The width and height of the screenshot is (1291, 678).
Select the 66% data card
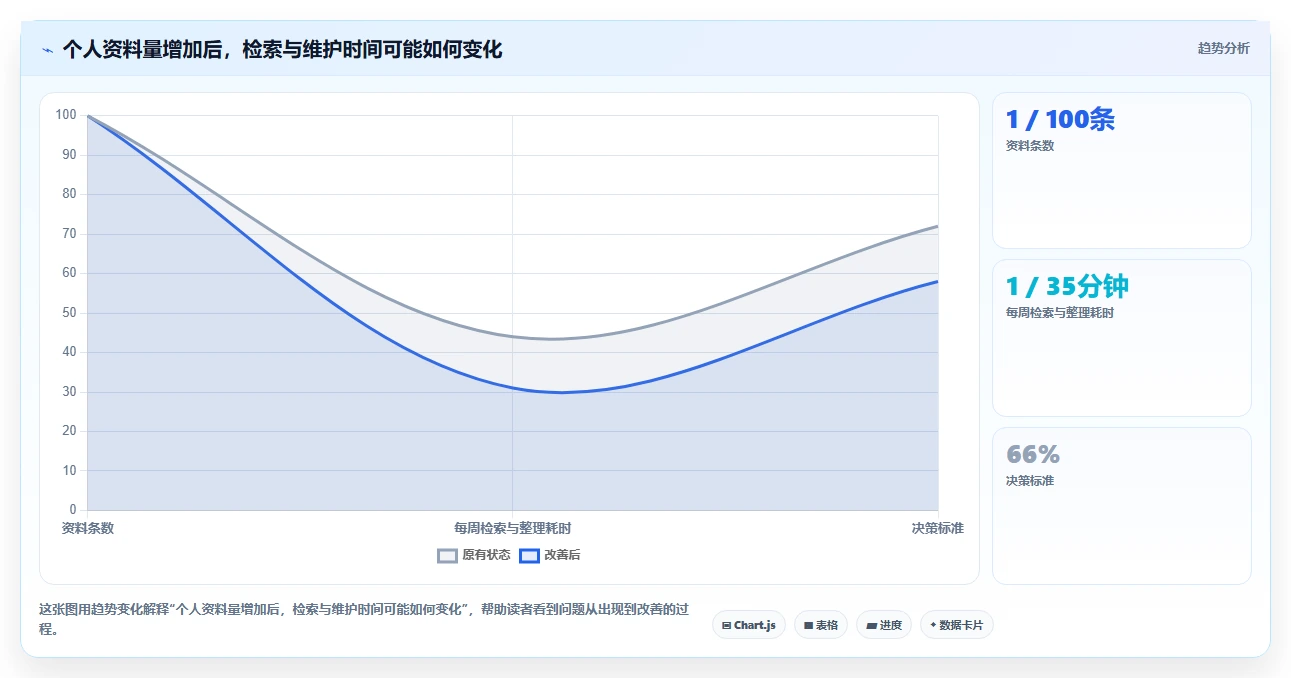(x=1121, y=506)
